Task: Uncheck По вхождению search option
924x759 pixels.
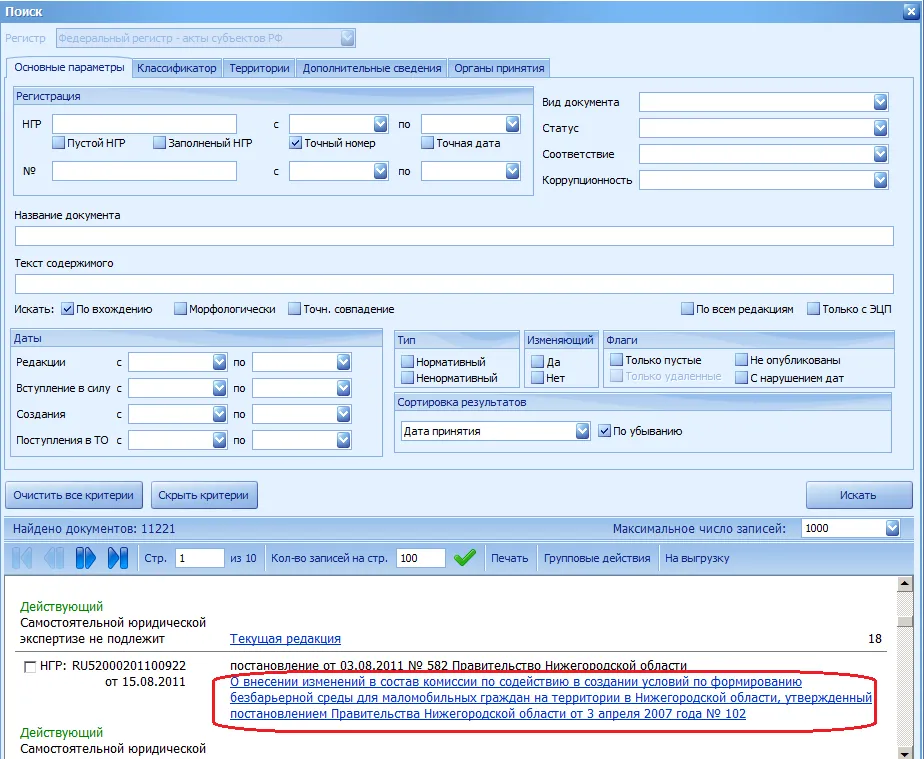Action: coord(67,309)
